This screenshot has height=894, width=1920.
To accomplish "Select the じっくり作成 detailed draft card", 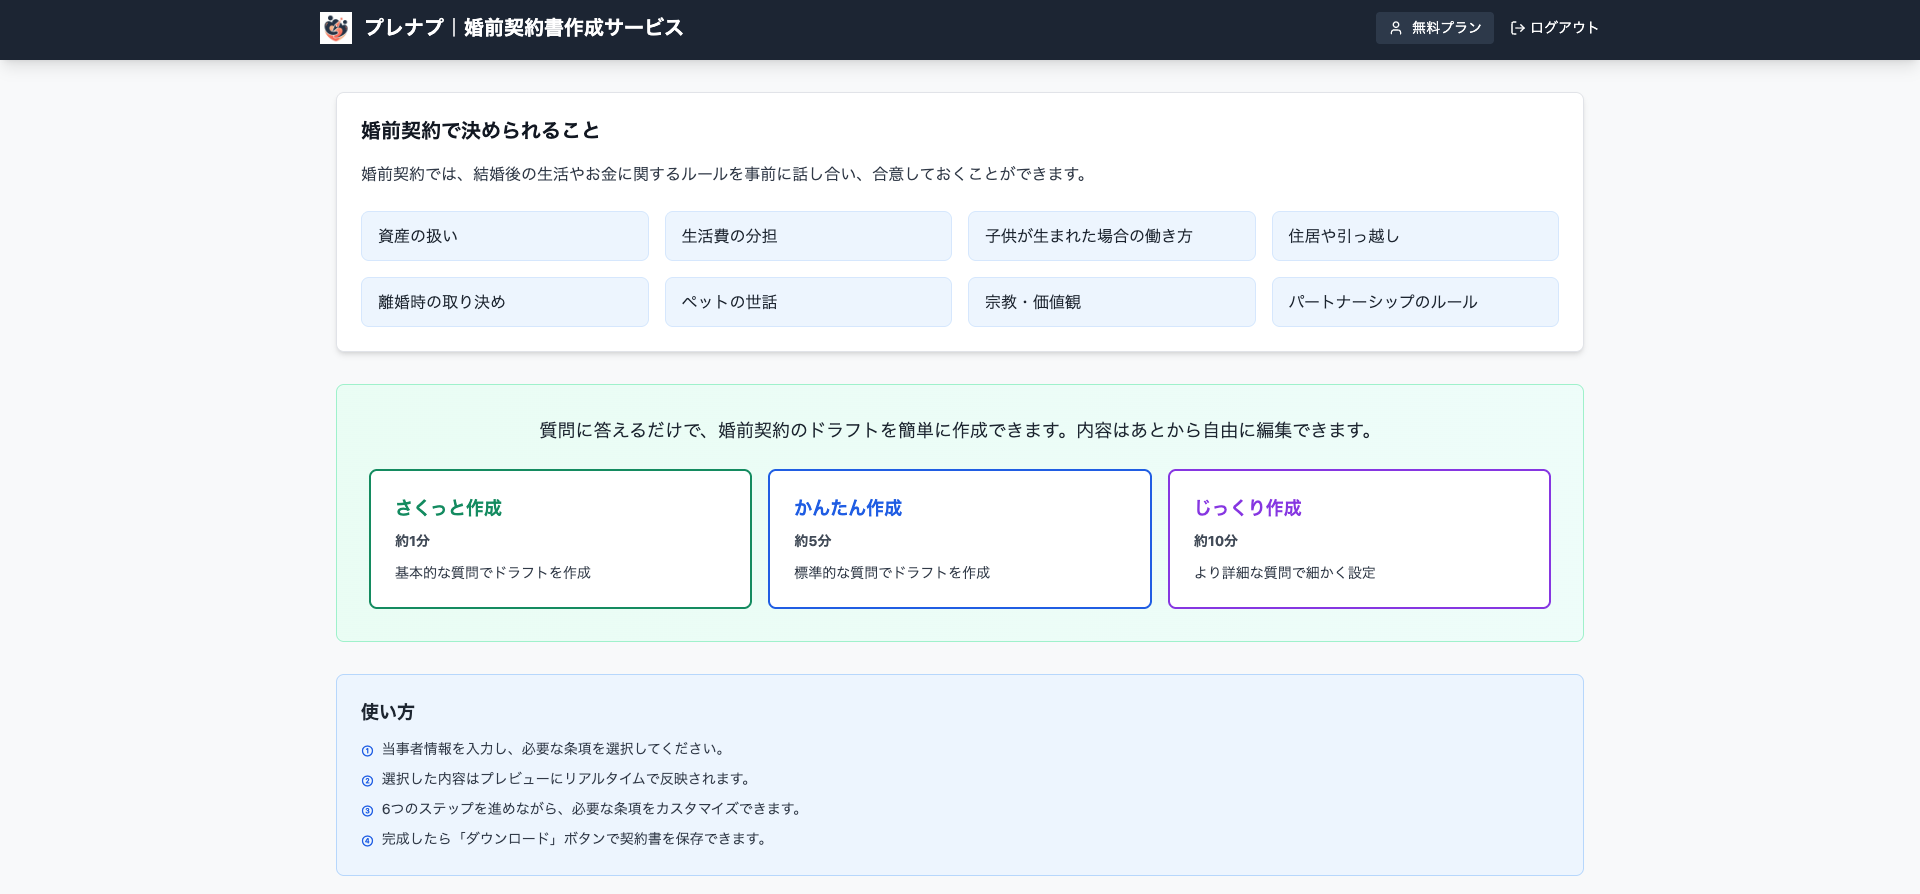I will [1359, 539].
